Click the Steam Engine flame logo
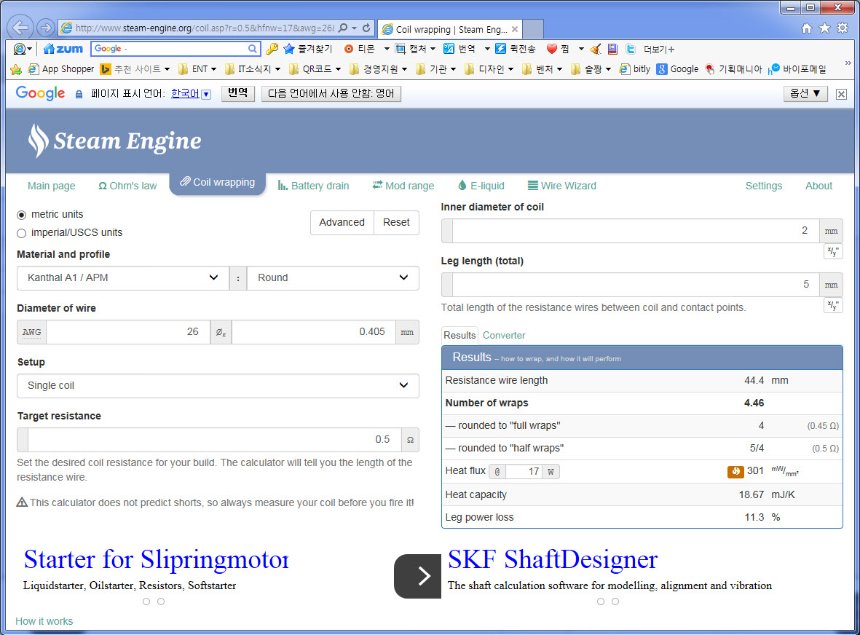The image size is (860, 635). tap(37, 140)
